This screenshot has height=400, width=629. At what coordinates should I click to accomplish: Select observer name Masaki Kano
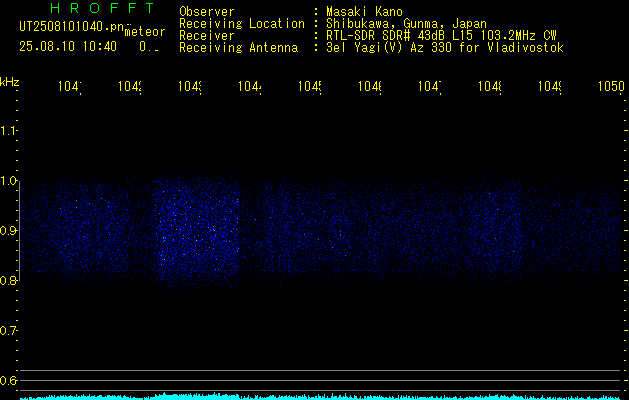click(x=364, y=12)
